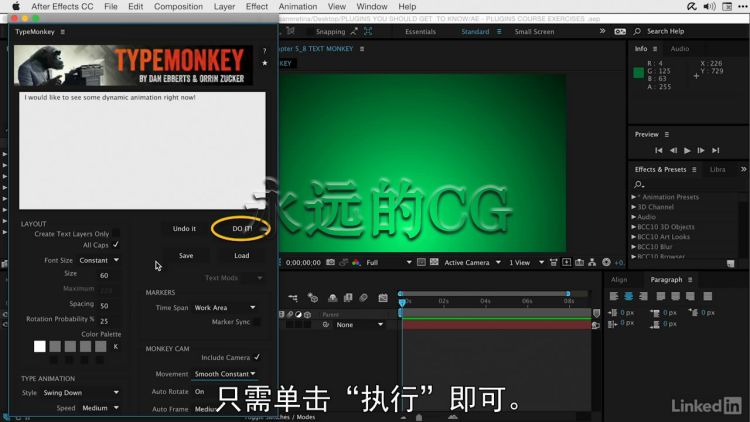The height and width of the screenshot is (422, 750).
Task: Open the Speed Medium dropdown
Action: [x=100, y=408]
